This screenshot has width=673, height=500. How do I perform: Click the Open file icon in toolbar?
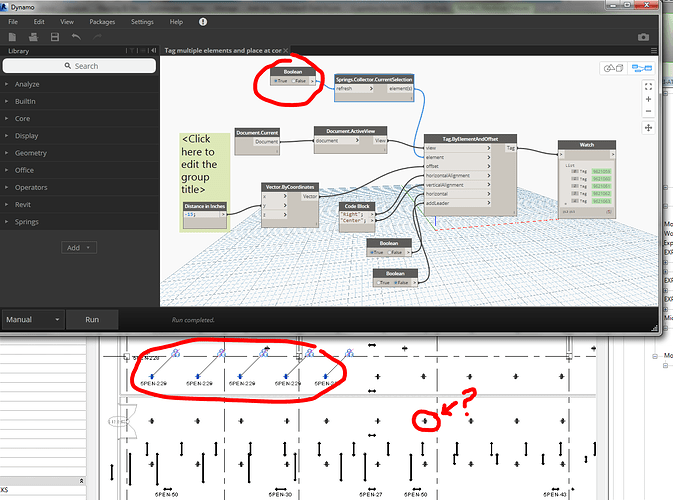click(x=33, y=37)
